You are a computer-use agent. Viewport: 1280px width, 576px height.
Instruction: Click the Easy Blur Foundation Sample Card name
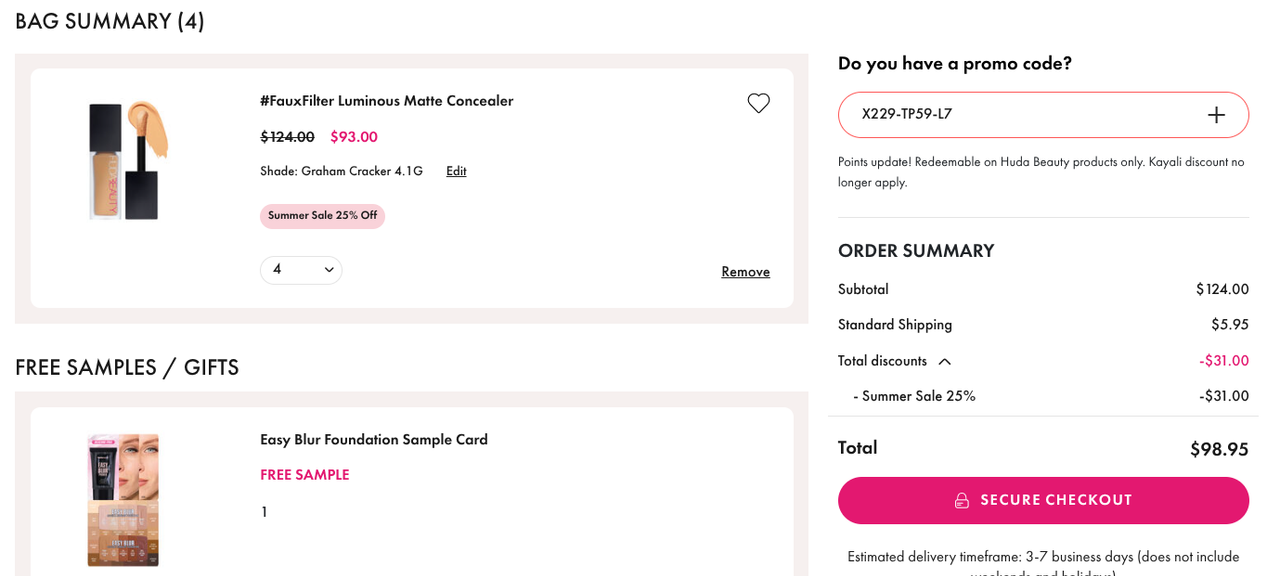click(374, 439)
